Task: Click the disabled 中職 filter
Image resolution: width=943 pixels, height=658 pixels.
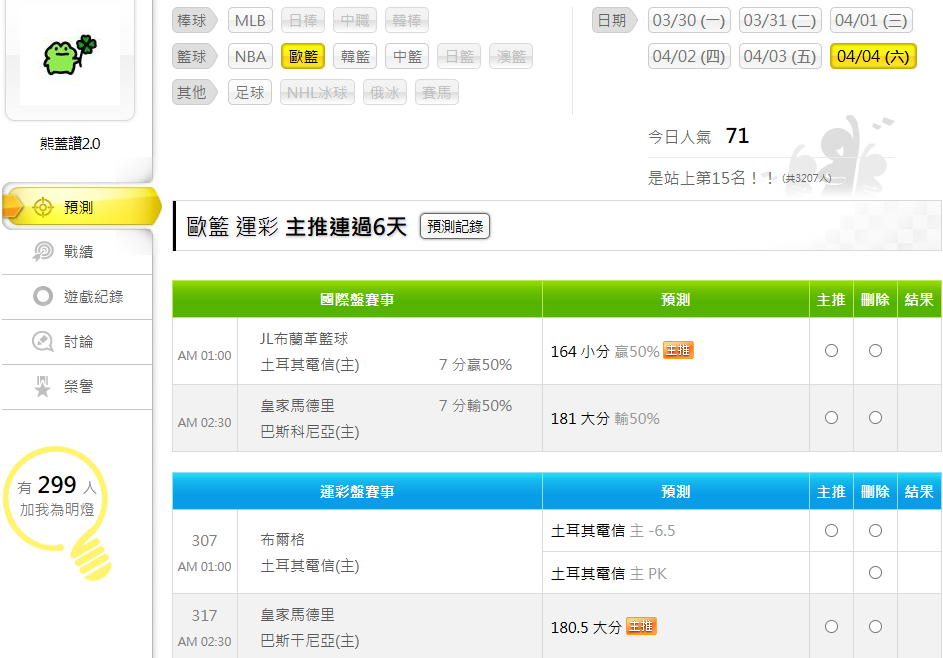Action: point(355,20)
